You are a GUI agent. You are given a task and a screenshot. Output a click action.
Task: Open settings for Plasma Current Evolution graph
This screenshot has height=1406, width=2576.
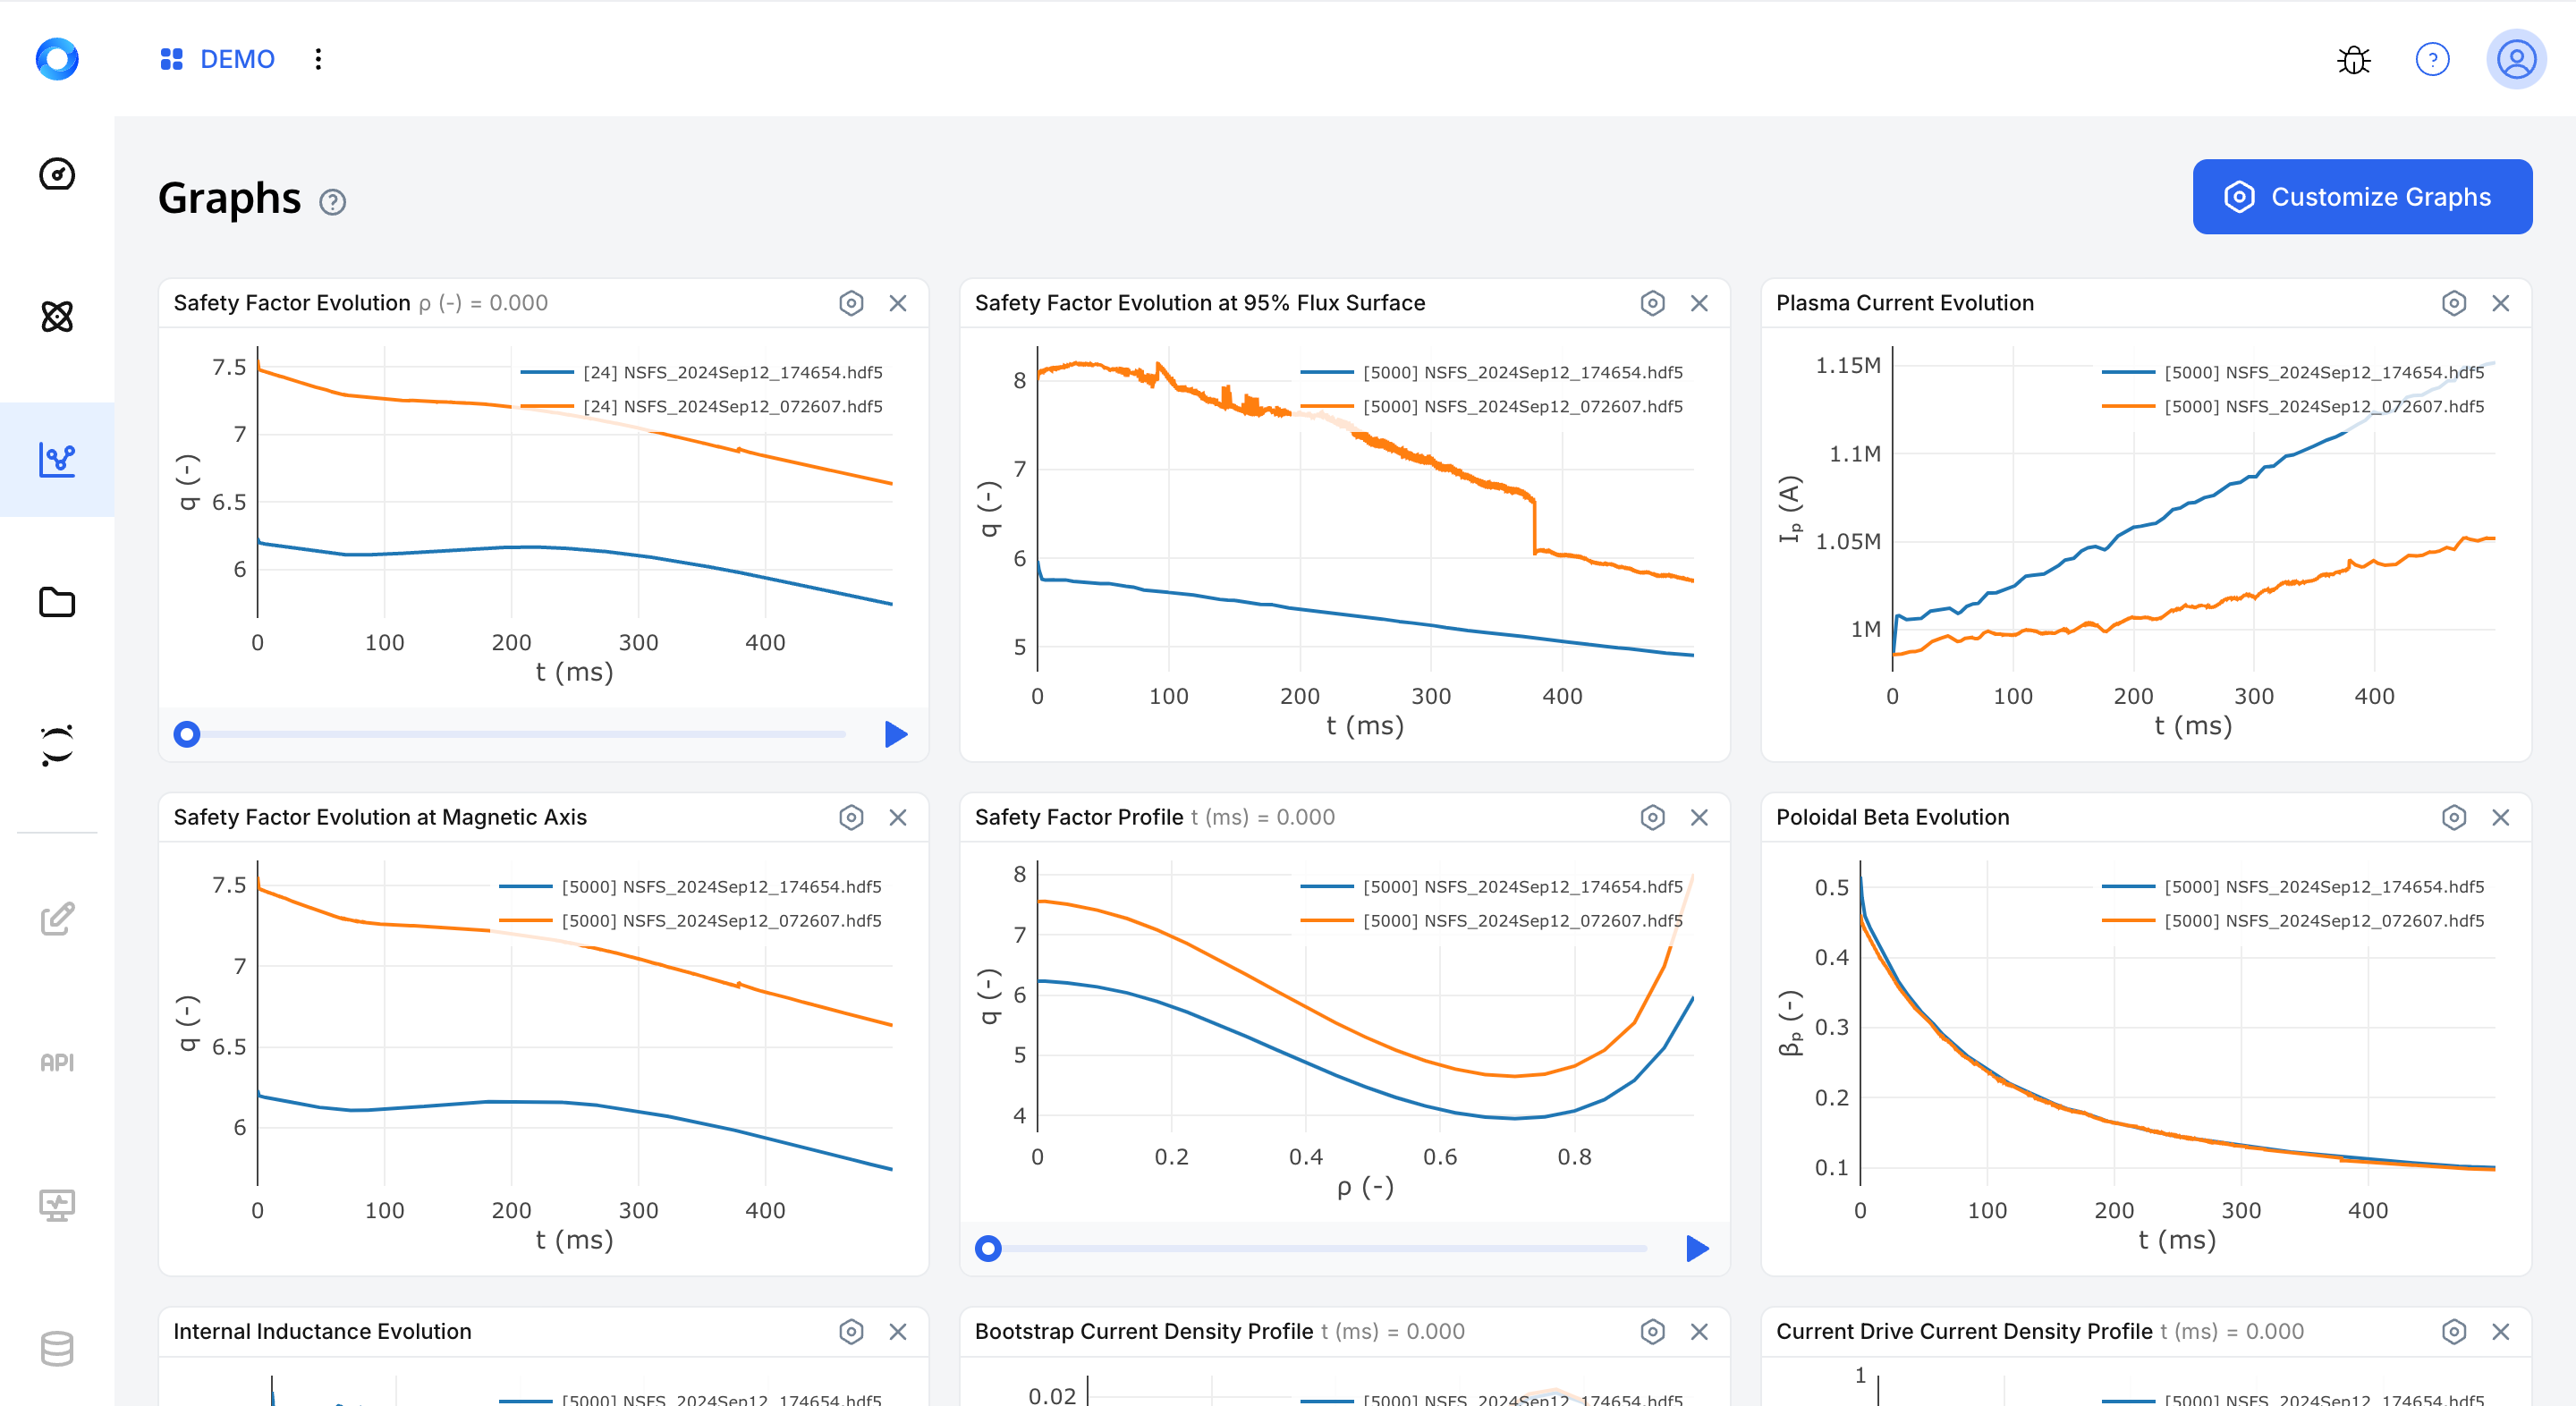2453,303
